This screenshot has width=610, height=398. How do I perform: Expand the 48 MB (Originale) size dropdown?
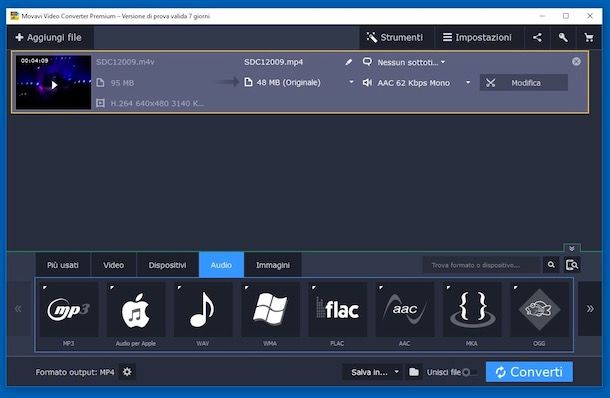(x=351, y=82)
